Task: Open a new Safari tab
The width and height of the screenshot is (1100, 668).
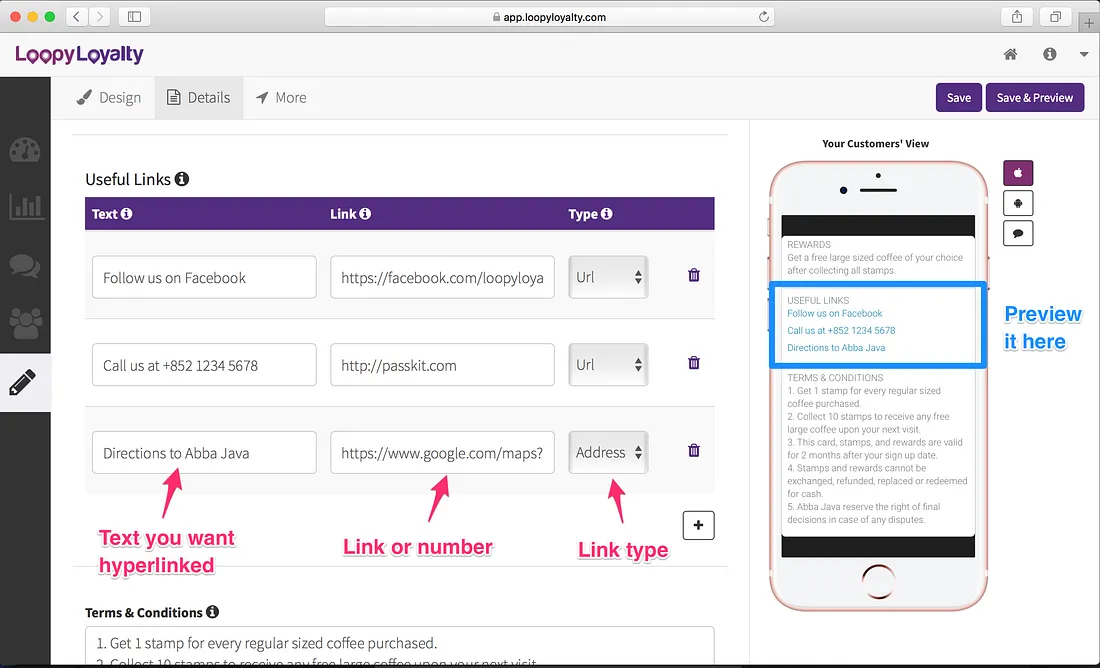Action: 1089,23
